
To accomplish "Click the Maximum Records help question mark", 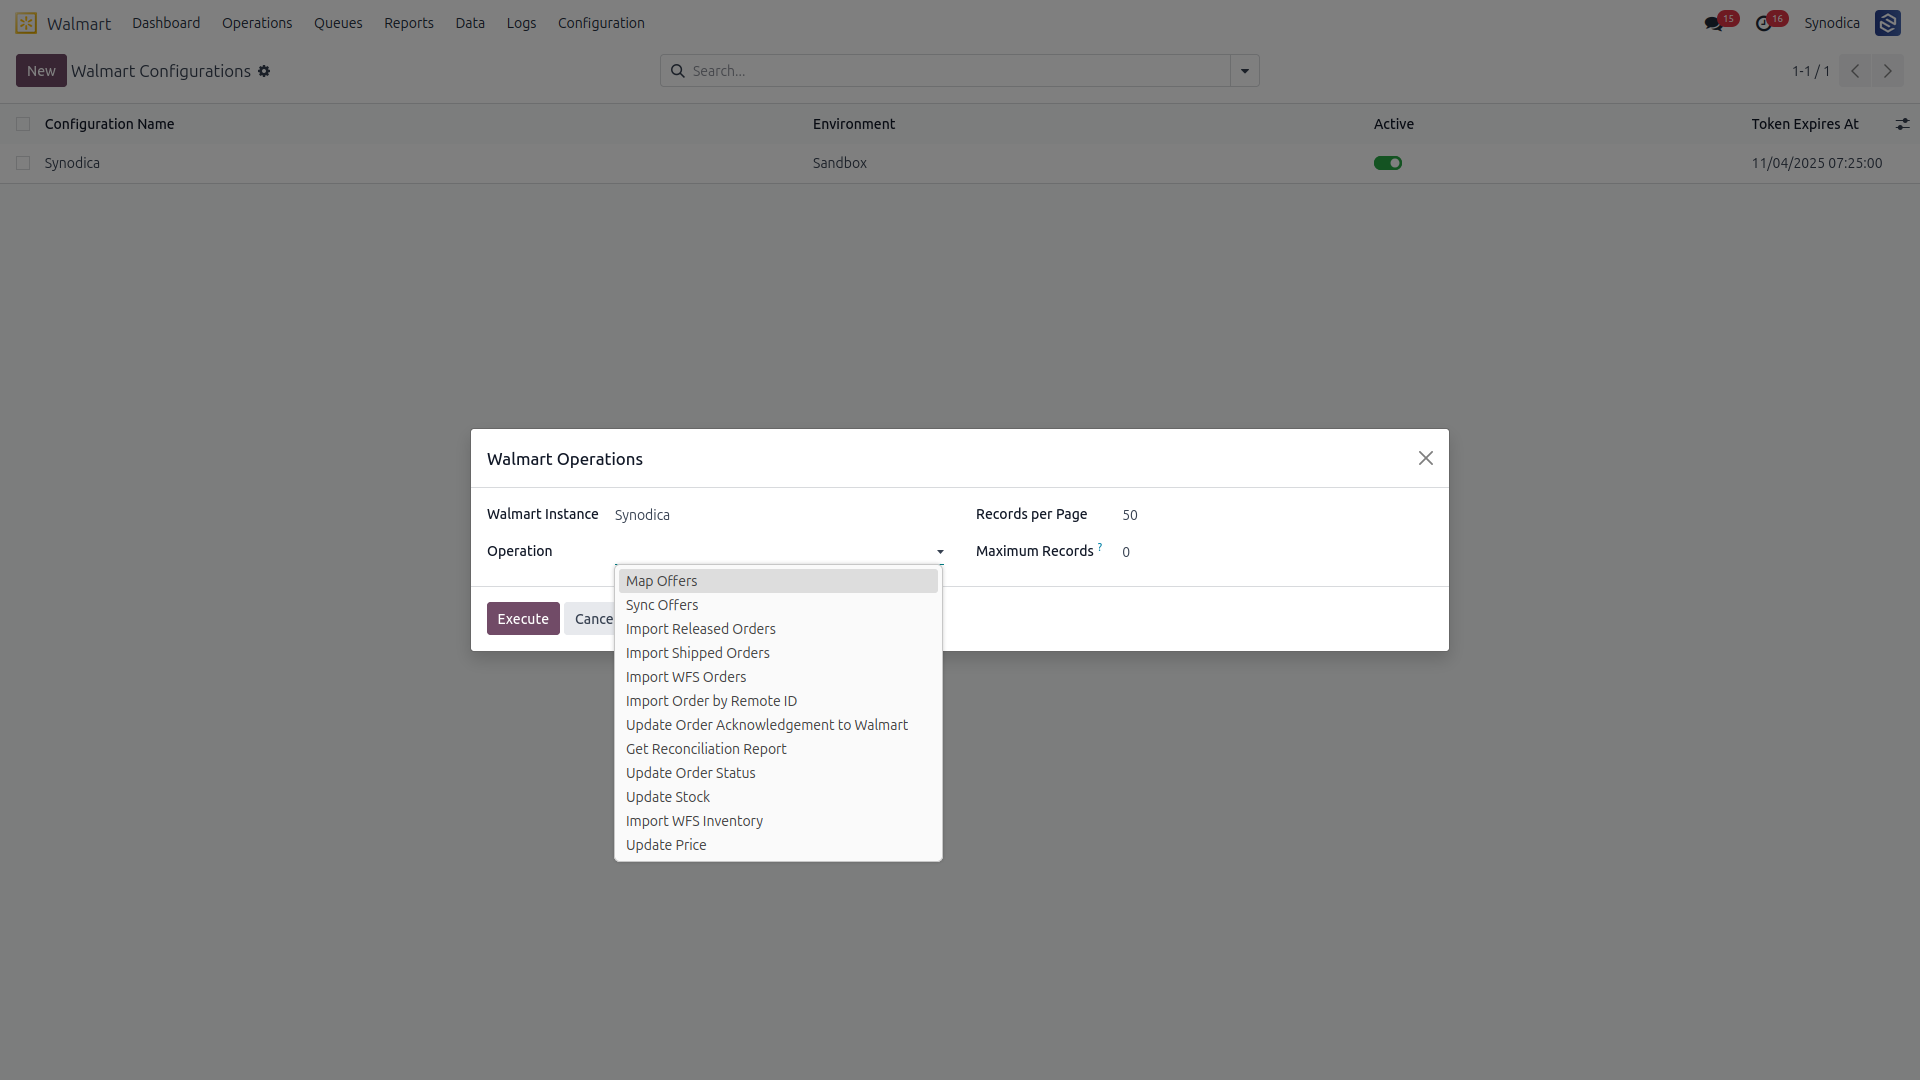I will click(x=1100, y=546).
